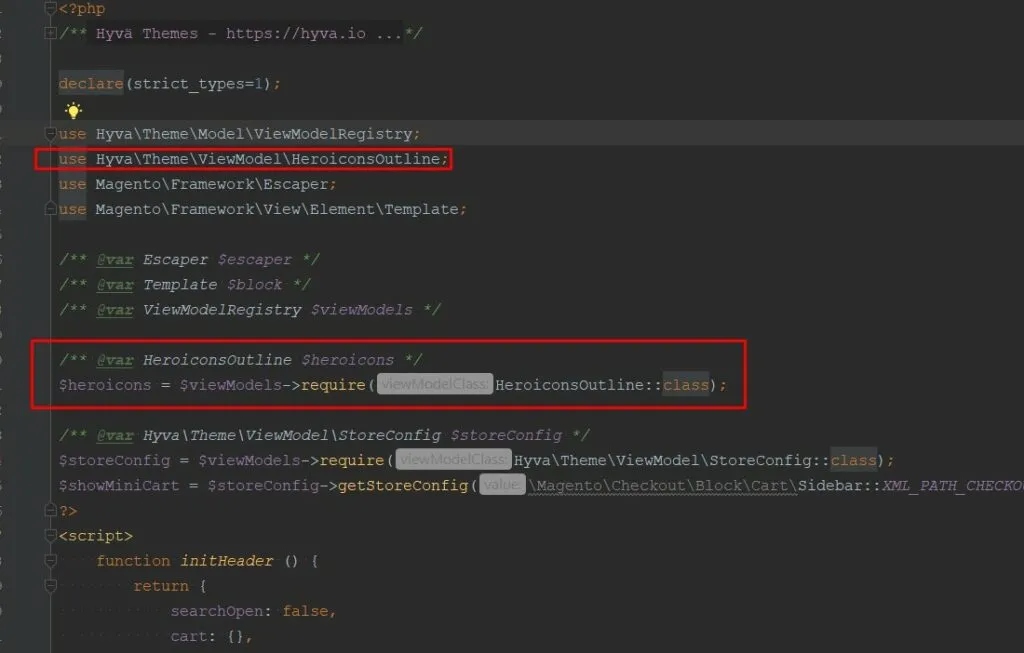The width and height of the screenshot is (1024, 653).
Task: Click the yellow lightbulb quick-fix icon
Action: click(x=73, y=111)
